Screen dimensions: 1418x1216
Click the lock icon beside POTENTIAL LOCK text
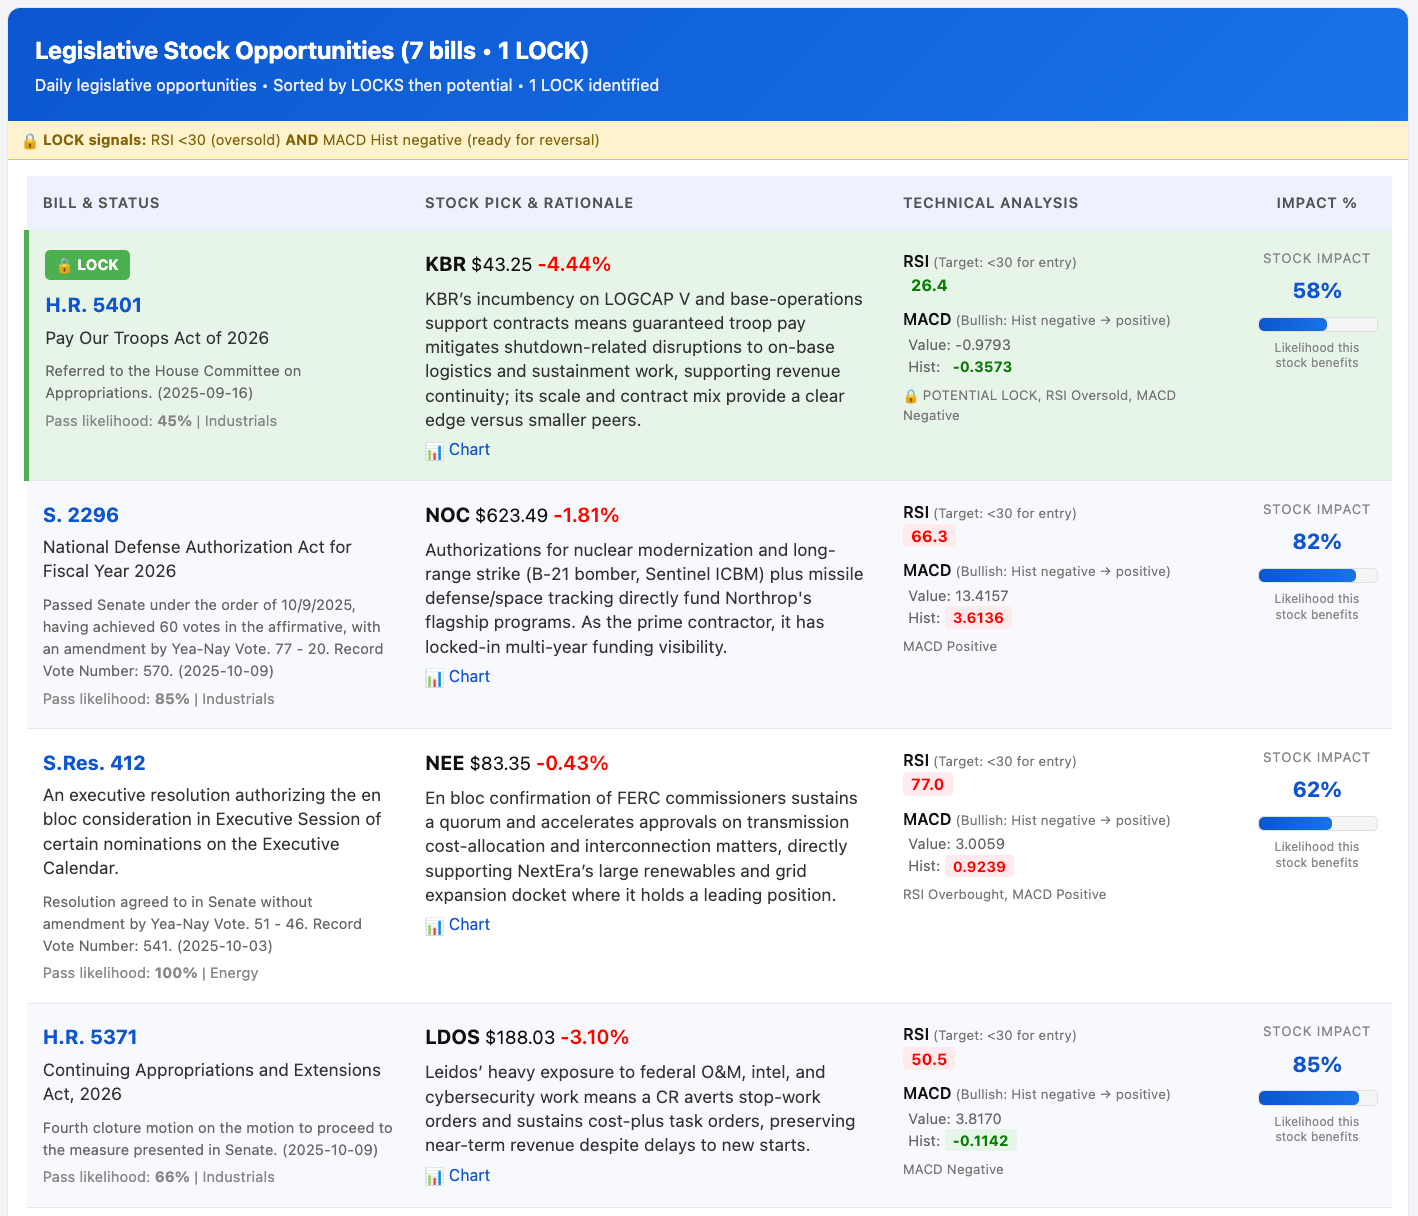[910, 396]
